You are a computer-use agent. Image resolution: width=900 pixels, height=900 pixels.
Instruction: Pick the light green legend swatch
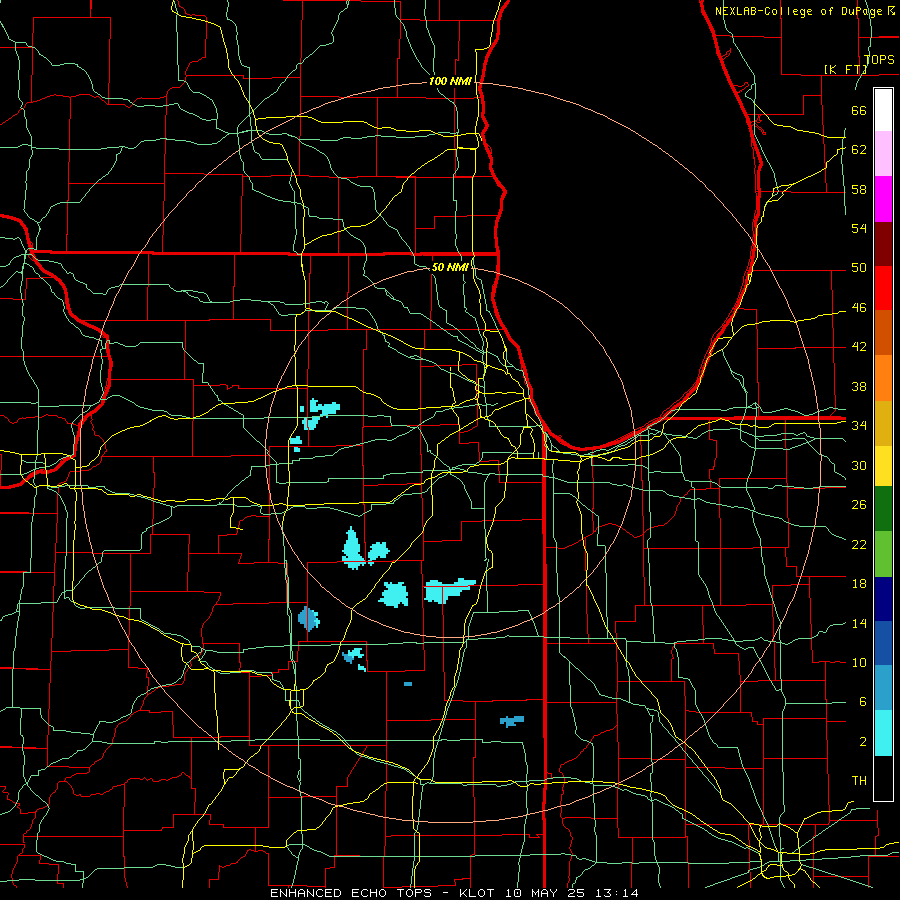(x=883, y=554)
